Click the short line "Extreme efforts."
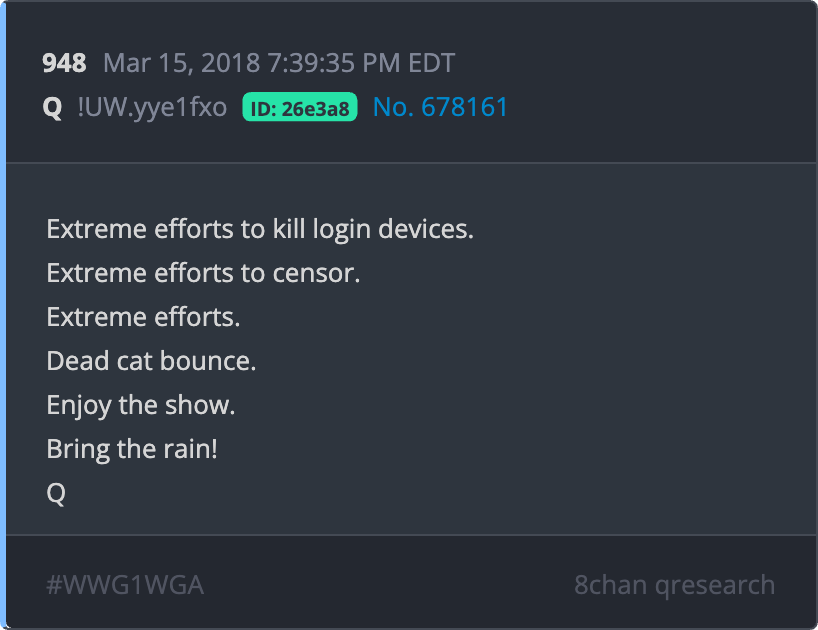The image size is (818, 630). (x=143, y=317)
